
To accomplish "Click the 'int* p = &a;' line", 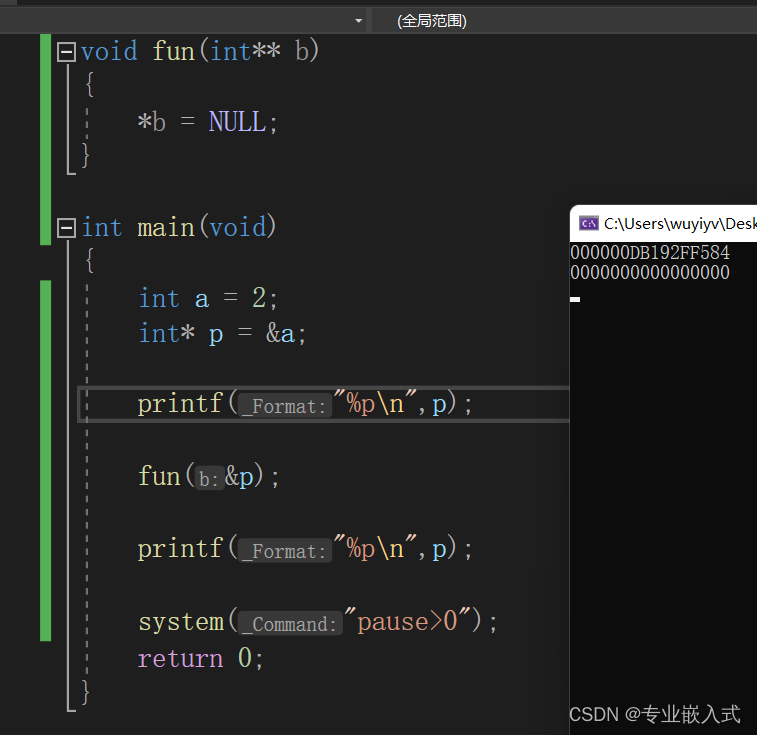I will 223,334.
